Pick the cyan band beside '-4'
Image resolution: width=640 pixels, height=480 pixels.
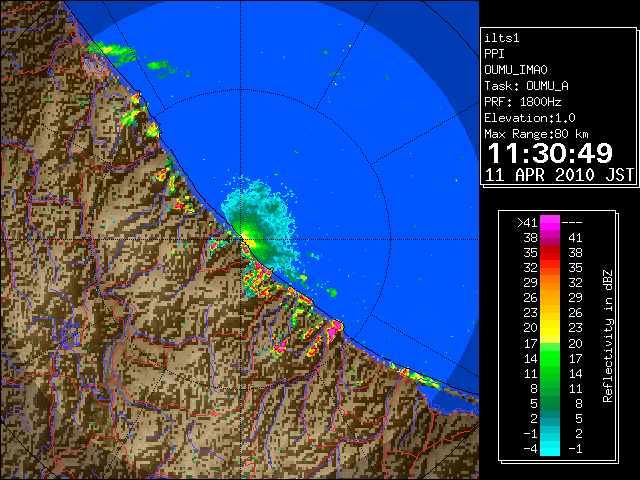click(x=550, y=448)
